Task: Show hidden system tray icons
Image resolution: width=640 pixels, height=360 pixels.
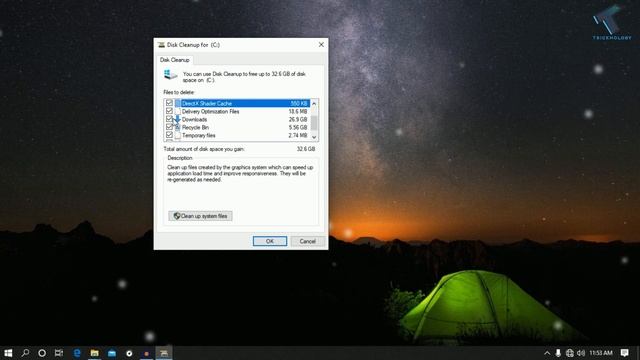Action: pyautogui.click(x=547, y=353)
